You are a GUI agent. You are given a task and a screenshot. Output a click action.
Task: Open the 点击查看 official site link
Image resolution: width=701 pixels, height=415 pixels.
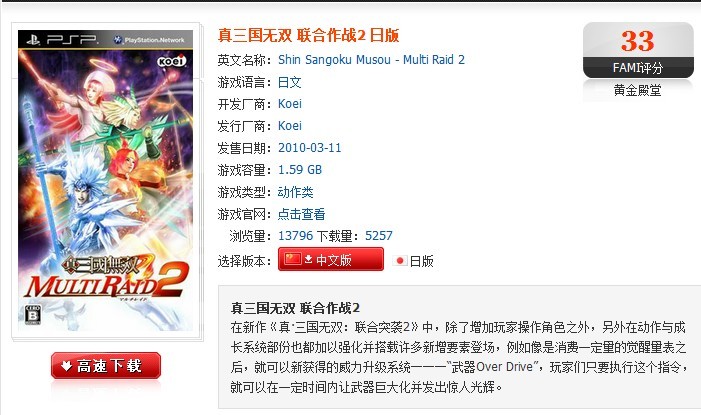coord(301,214)
